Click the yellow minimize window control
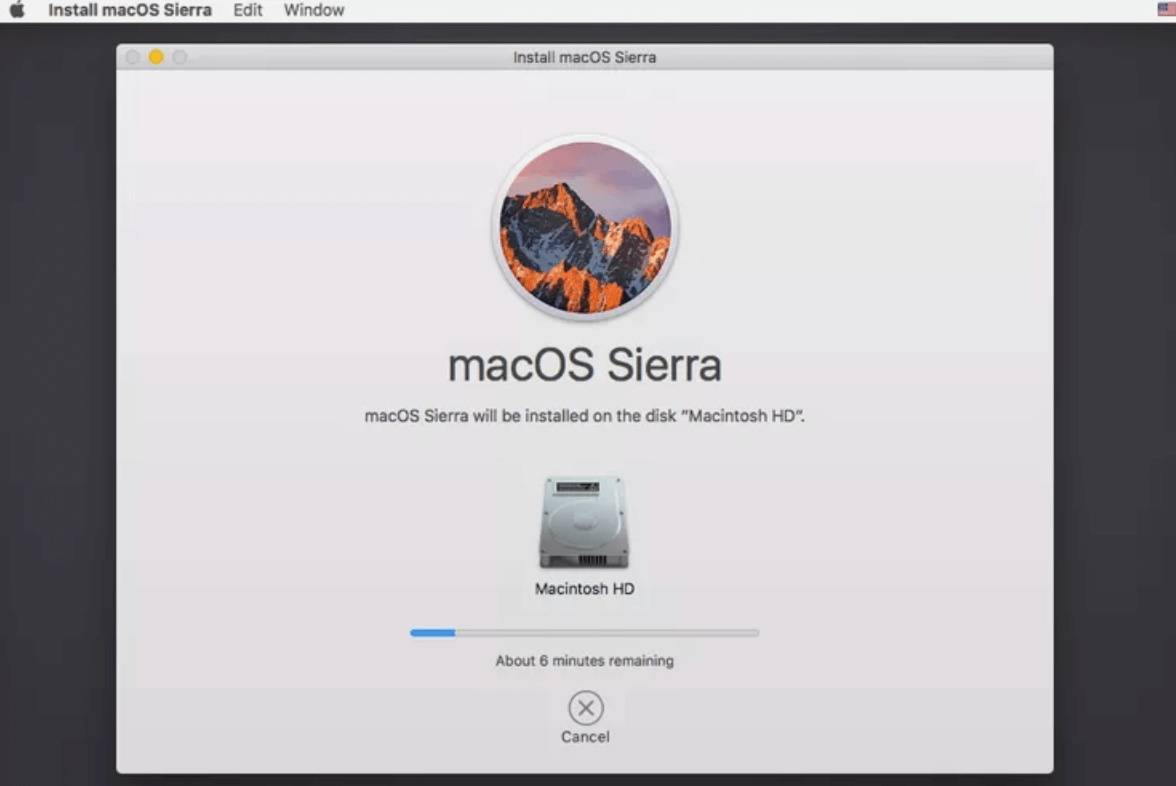Image resolution: width=1176 pixels, height=786 pixels. point(156,57)
